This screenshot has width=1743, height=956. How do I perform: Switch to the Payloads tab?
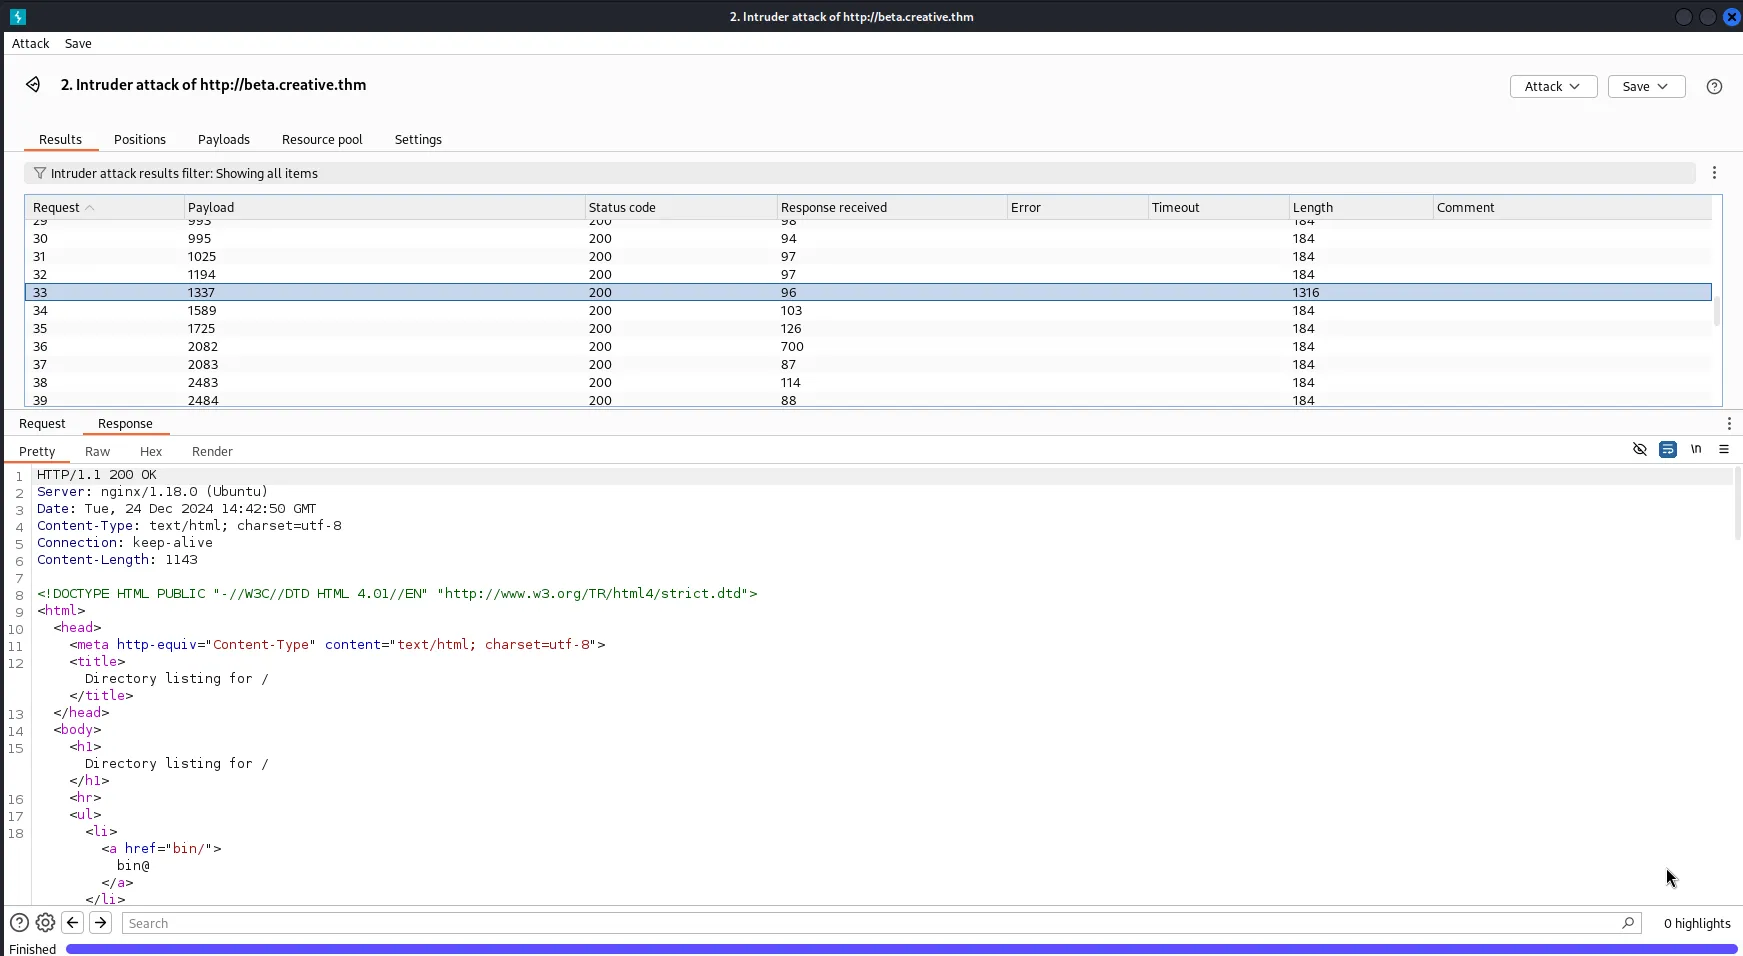point(223,140)
